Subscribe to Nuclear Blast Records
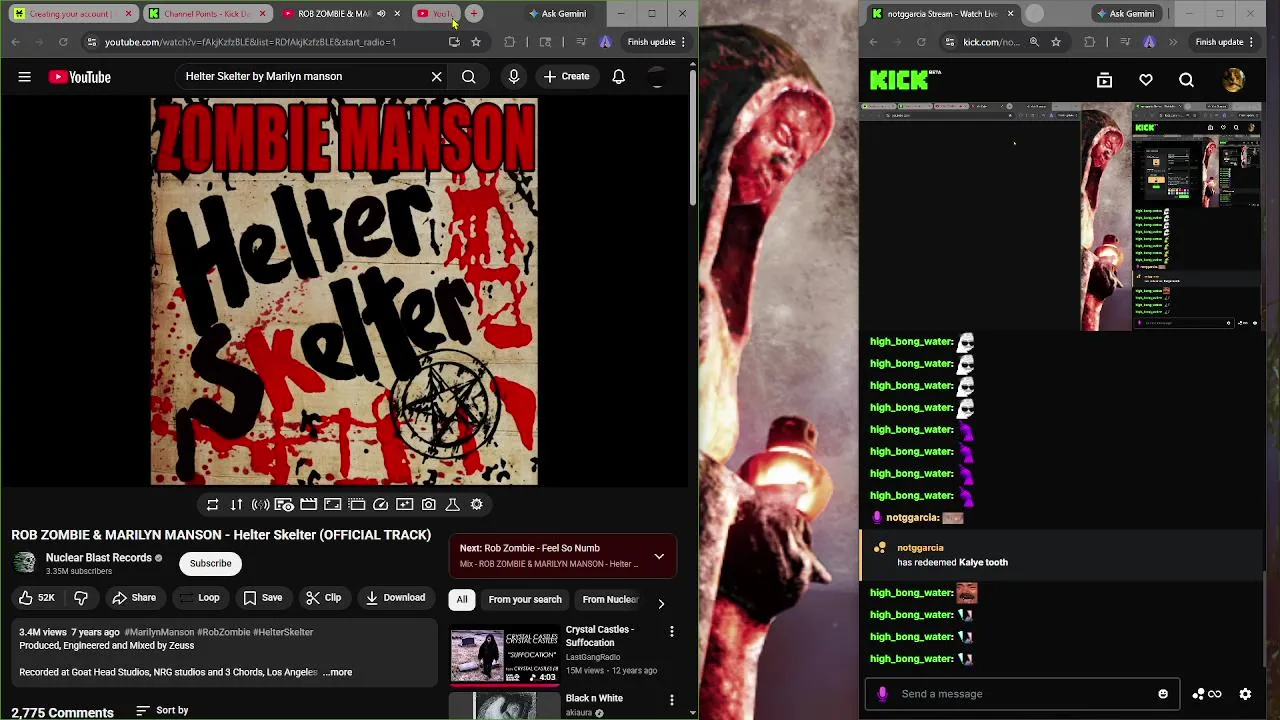1280x720 pixels. tap(210, 563)
